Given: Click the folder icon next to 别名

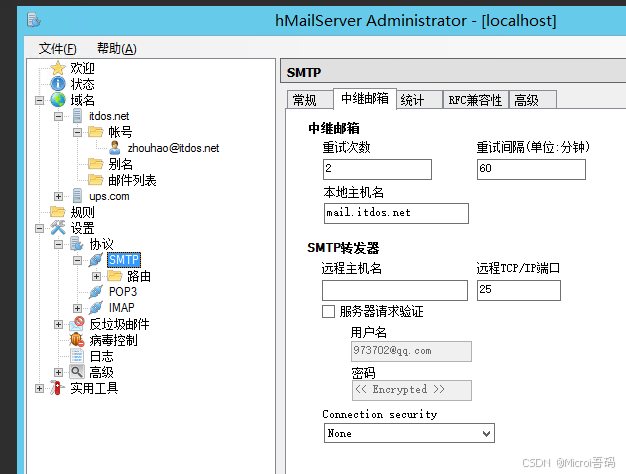Looking at the screenshot, I should pos(96,164).
